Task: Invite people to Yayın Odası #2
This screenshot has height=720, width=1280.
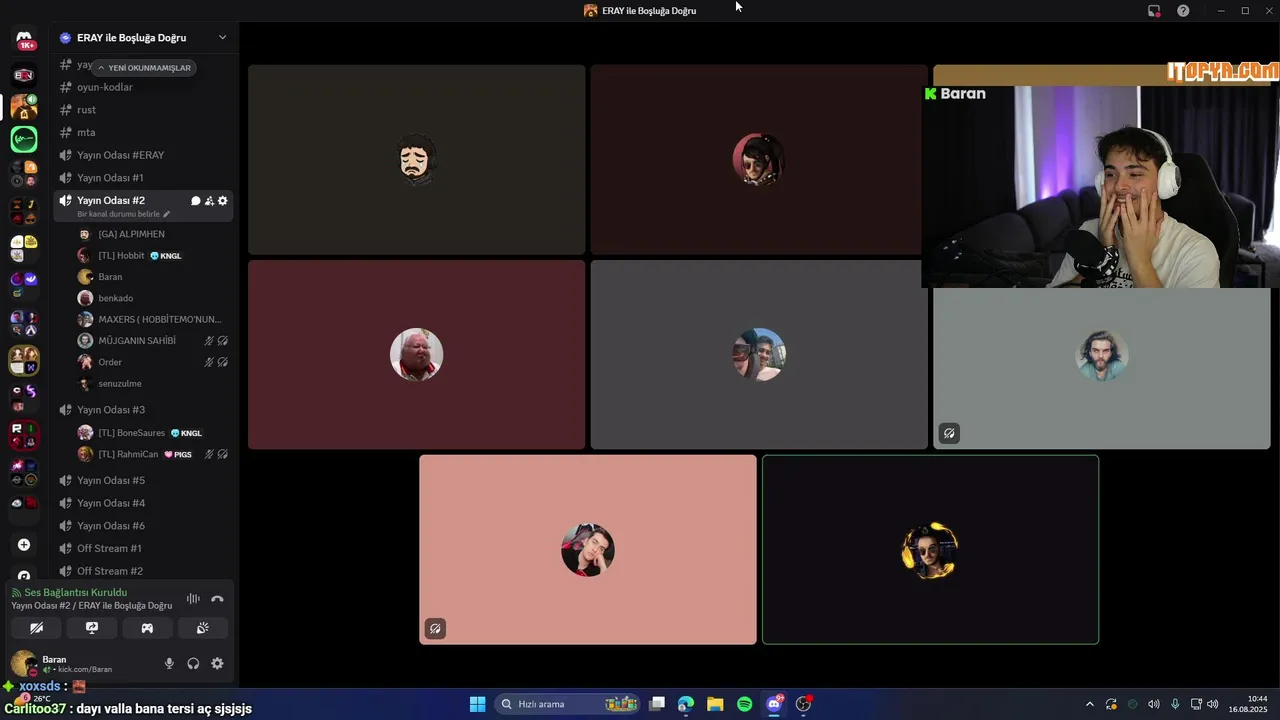Action: pyautogui.click(x=209, y=201)
